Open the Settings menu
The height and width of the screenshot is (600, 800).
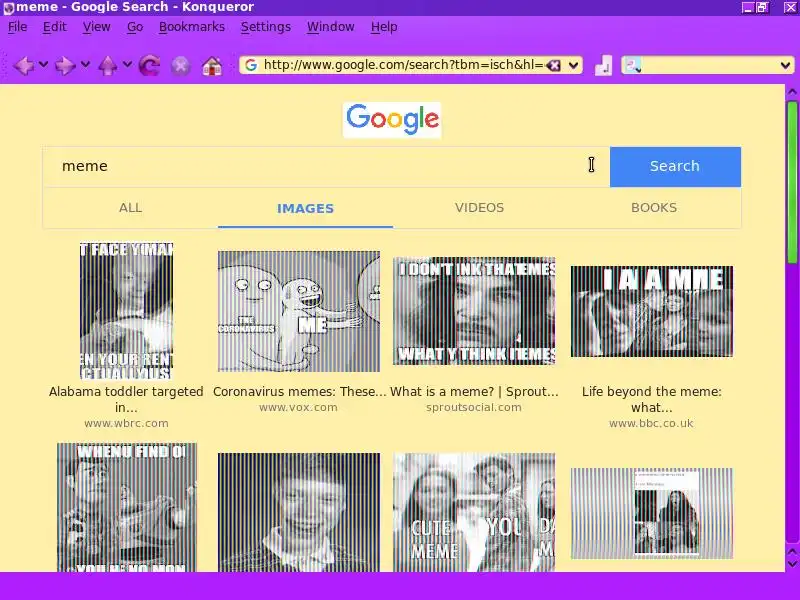click(x=266, y=27)
